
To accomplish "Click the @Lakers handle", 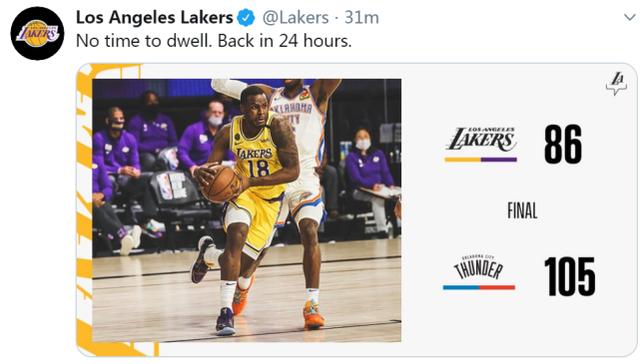I will click(295, 18).
